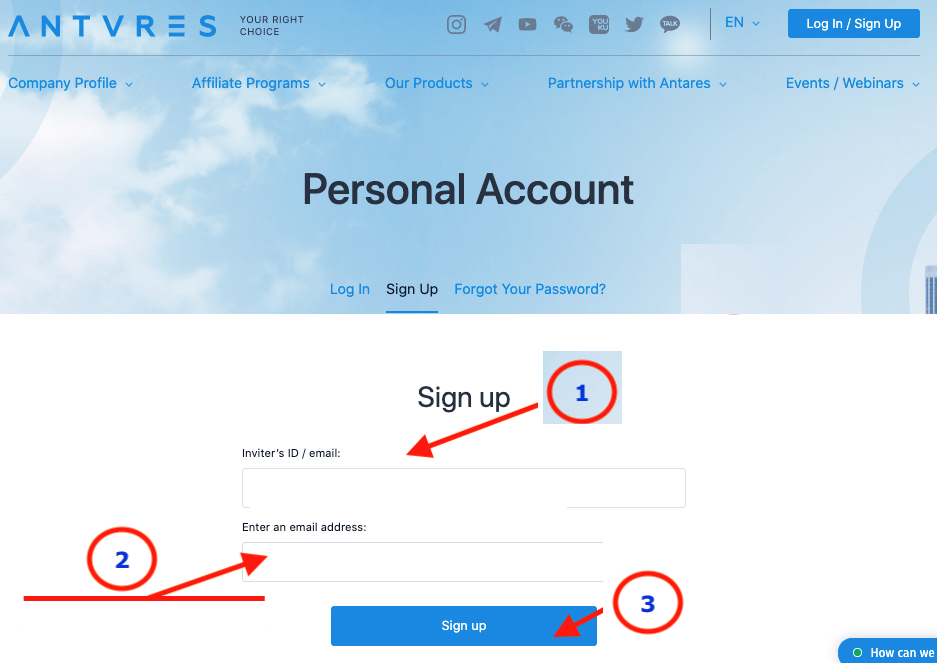Focus the Inviter's ID / email field
The height and width of the screenshot is (663, 937).
click(464, 488)
